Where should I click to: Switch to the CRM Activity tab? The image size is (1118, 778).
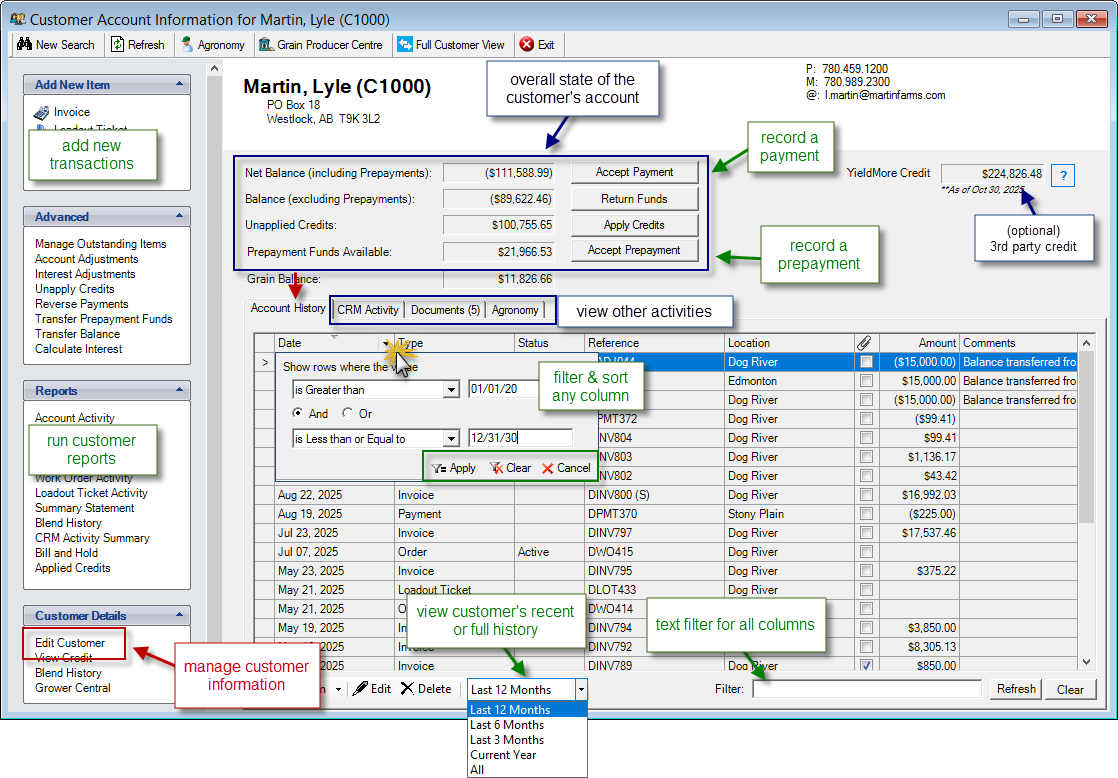pos(368,310)
